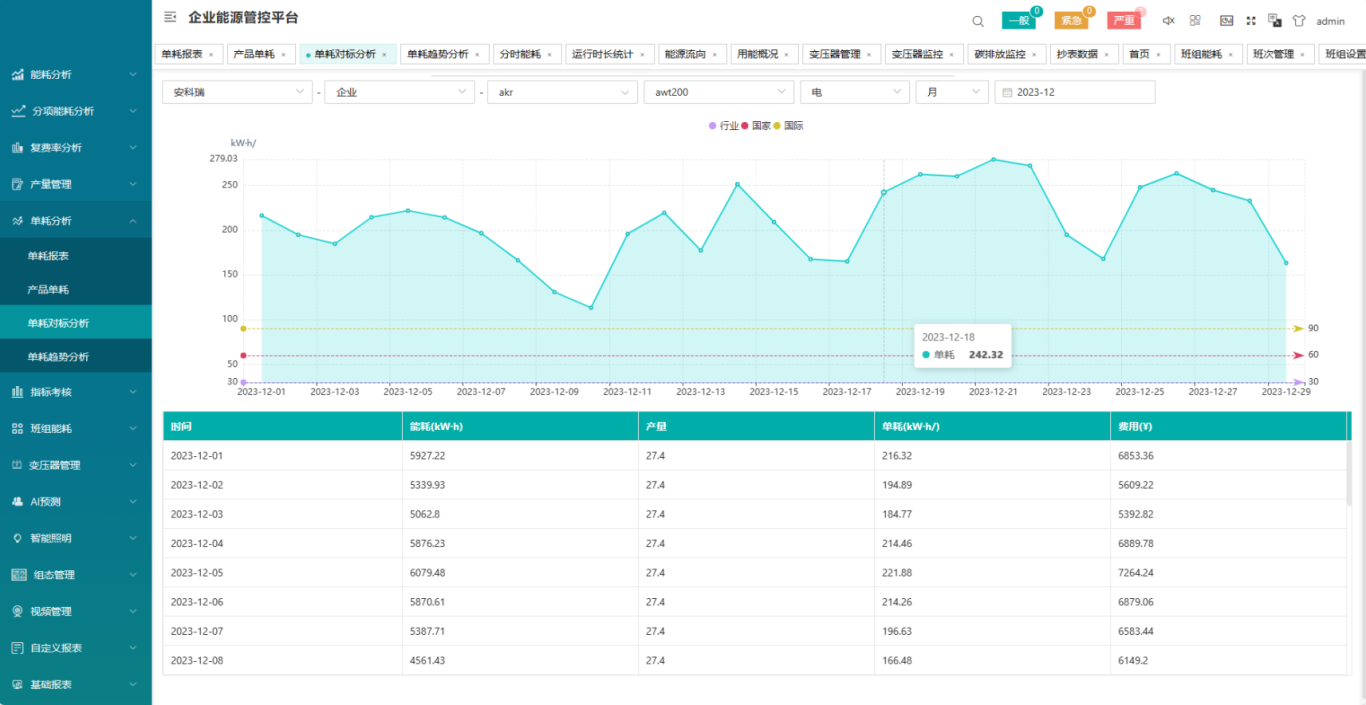Open the four-square grid/QR icon
This screenshot has height=705, width=1366.
[1195, 20]
